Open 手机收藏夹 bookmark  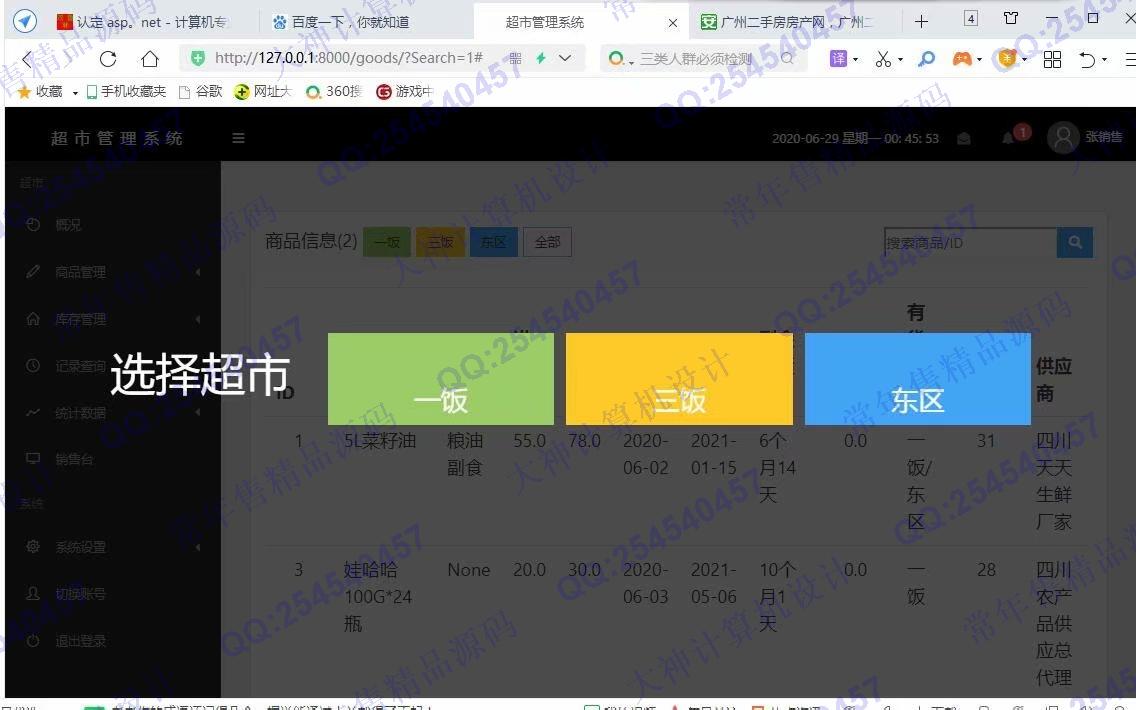point(126,91)
